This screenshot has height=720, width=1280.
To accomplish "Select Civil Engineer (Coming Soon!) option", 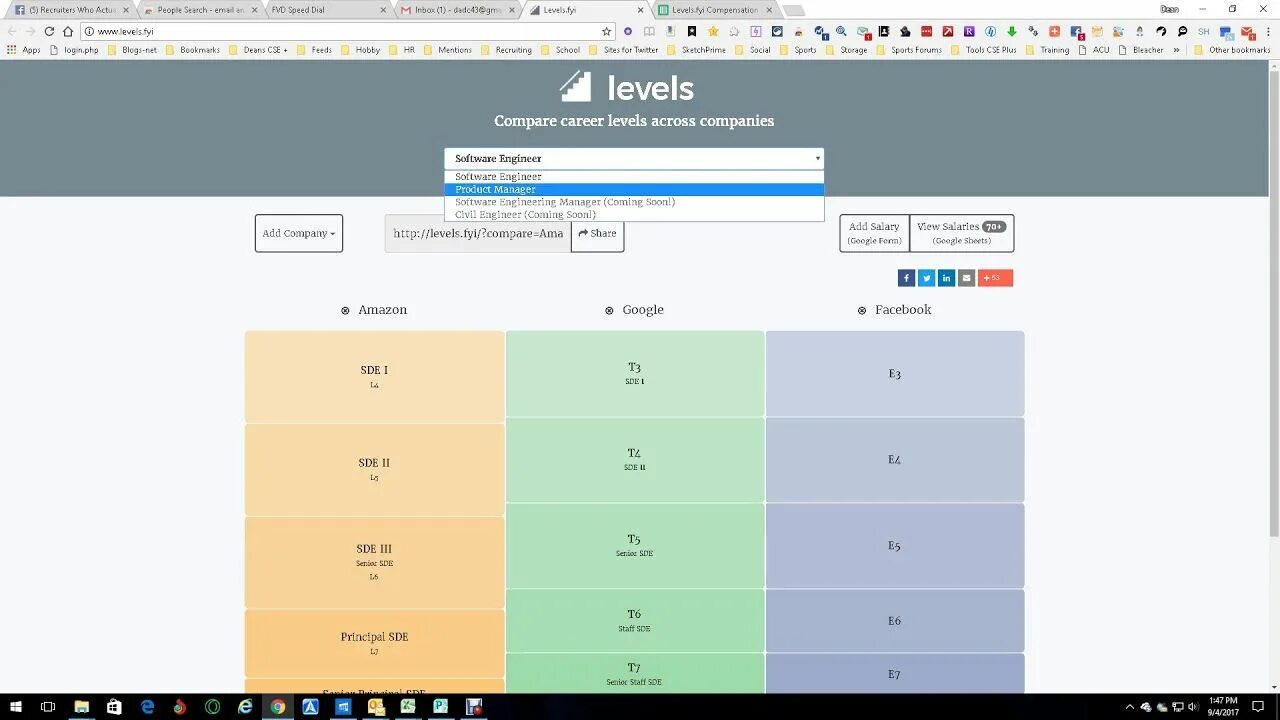I will point(634,214).
